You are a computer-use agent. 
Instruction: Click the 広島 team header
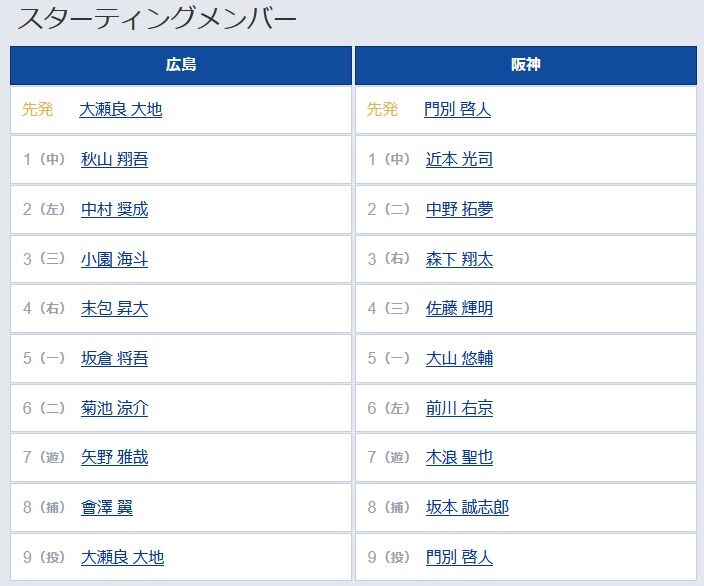[x=181, y=65]
